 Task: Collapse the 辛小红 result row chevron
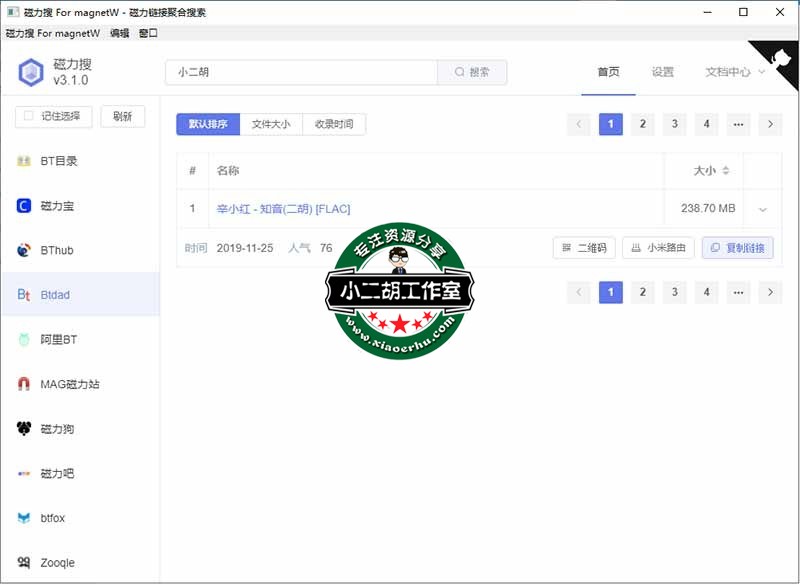(x=763, y=209)
